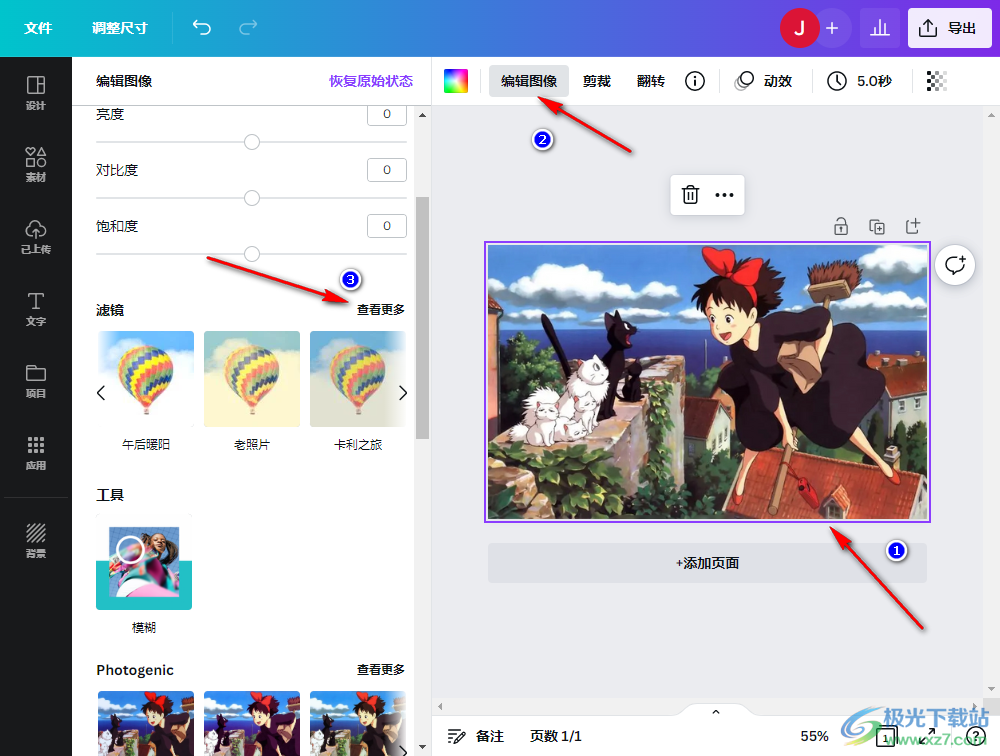Lock the page with padlock icon
Viewport: 1000px width, 756px height.
[x=841, y=226]
